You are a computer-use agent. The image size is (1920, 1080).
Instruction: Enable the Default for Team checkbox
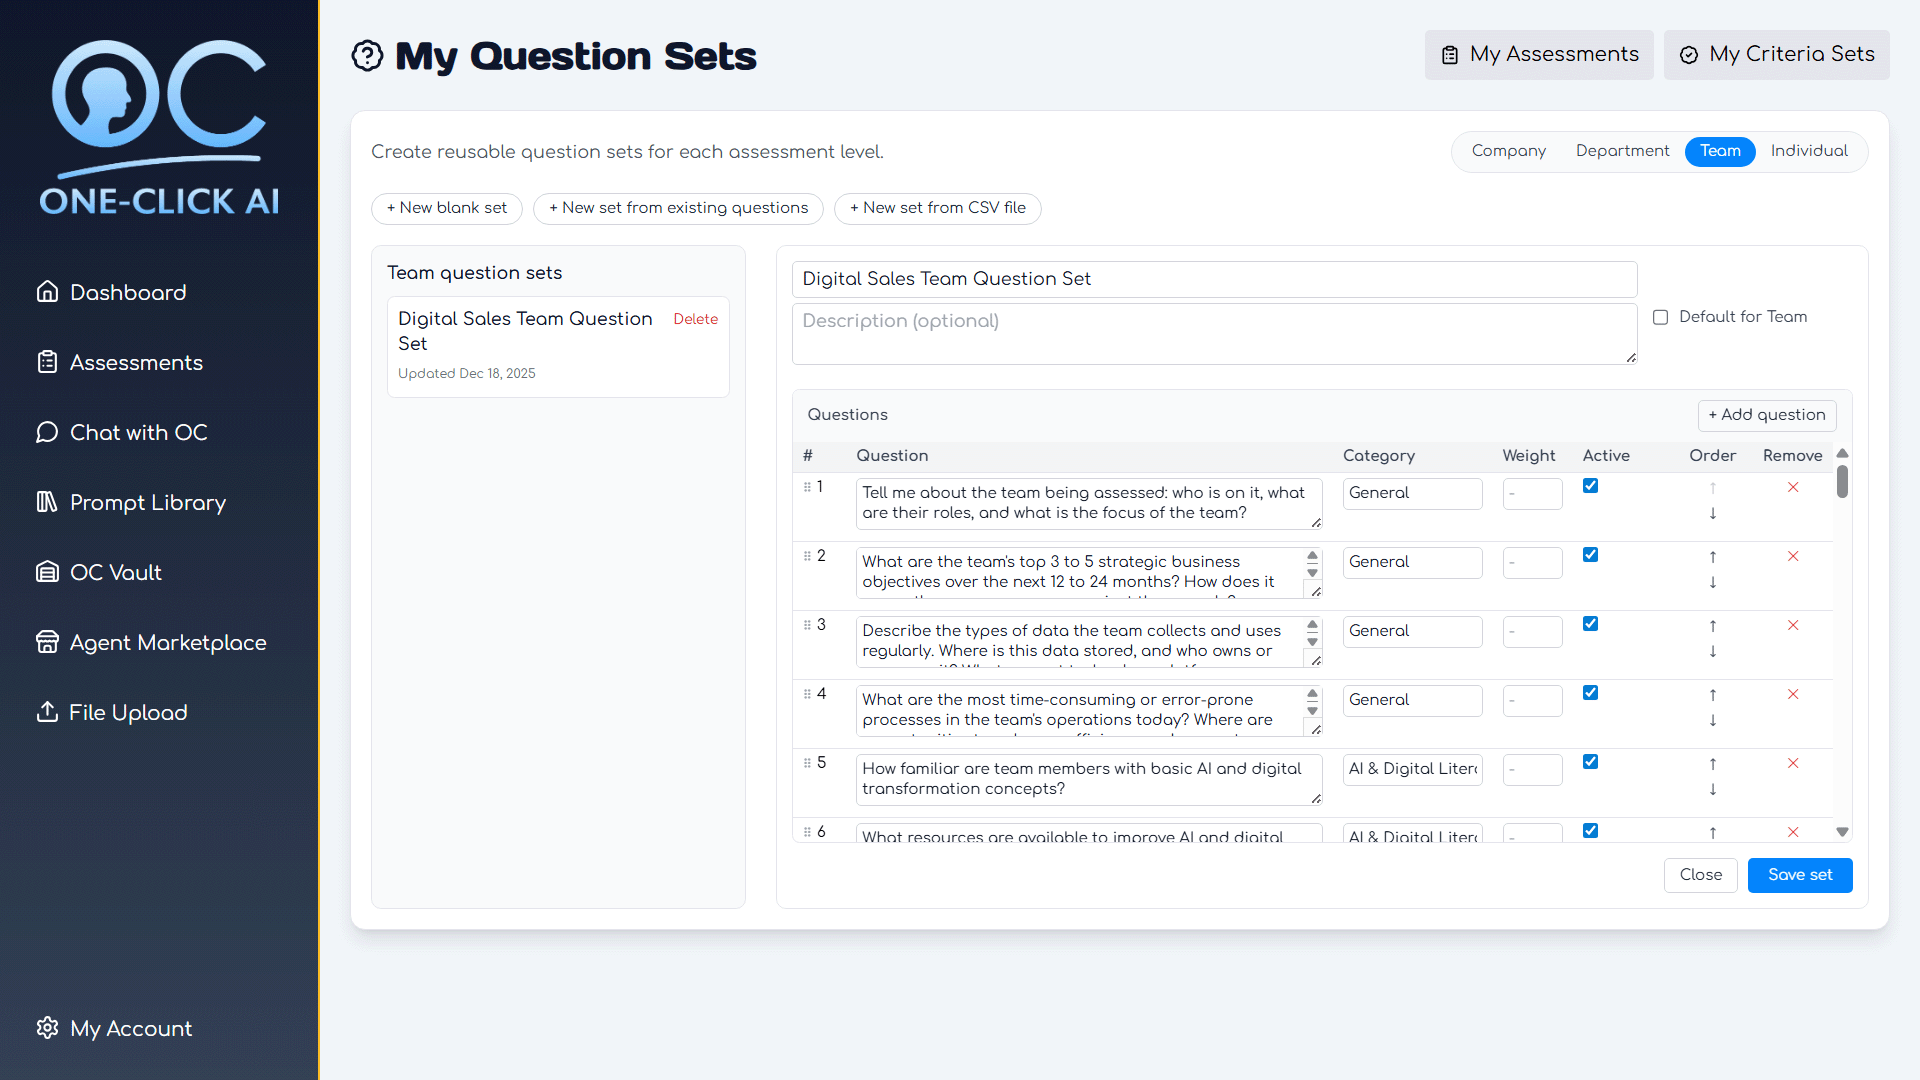click(1661, 317)
